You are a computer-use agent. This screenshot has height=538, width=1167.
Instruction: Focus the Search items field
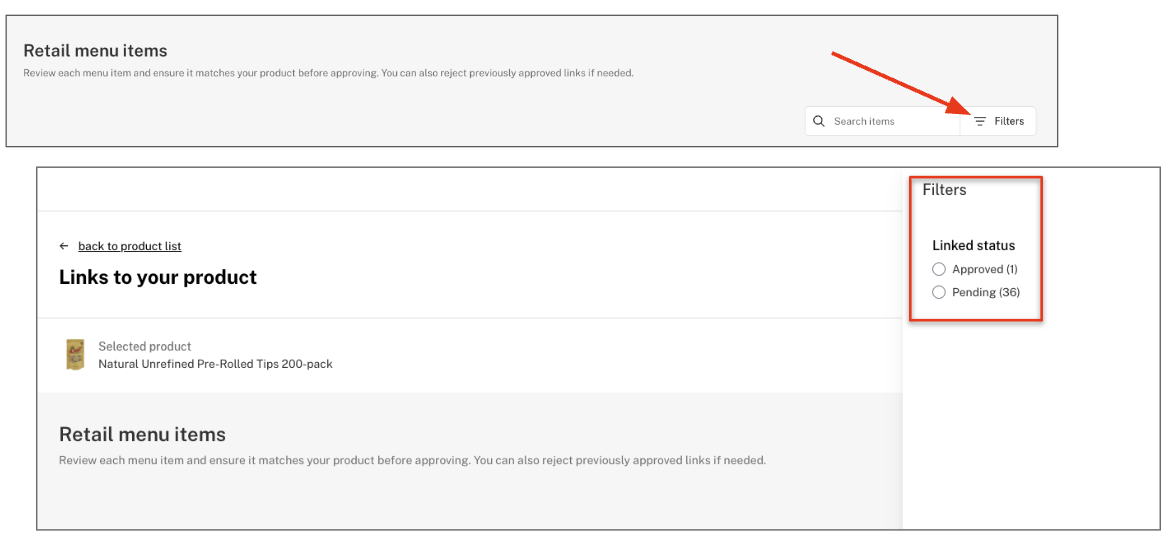click(x=883, y=121)
